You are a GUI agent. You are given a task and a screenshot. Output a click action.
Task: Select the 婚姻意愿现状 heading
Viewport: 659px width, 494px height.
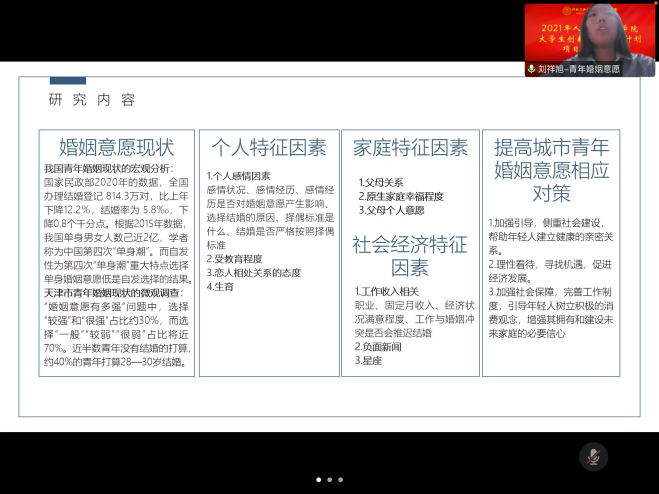[x=117, y=148]
